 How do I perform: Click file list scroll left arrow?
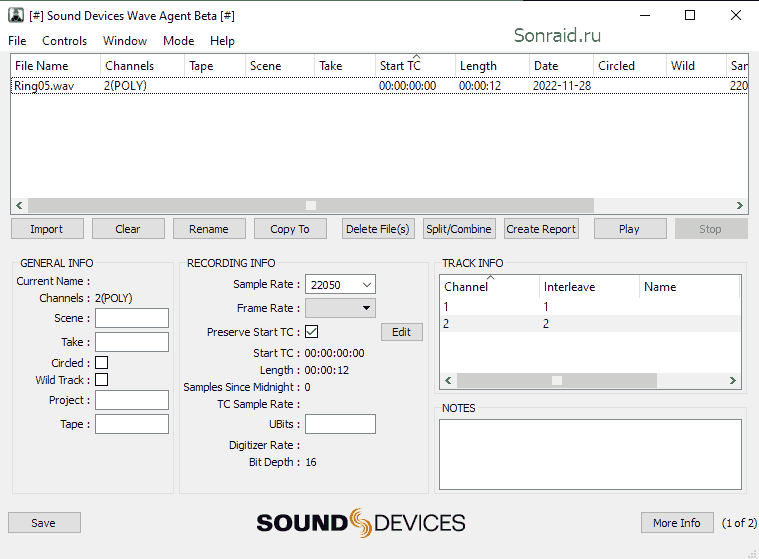pos(19,205)
